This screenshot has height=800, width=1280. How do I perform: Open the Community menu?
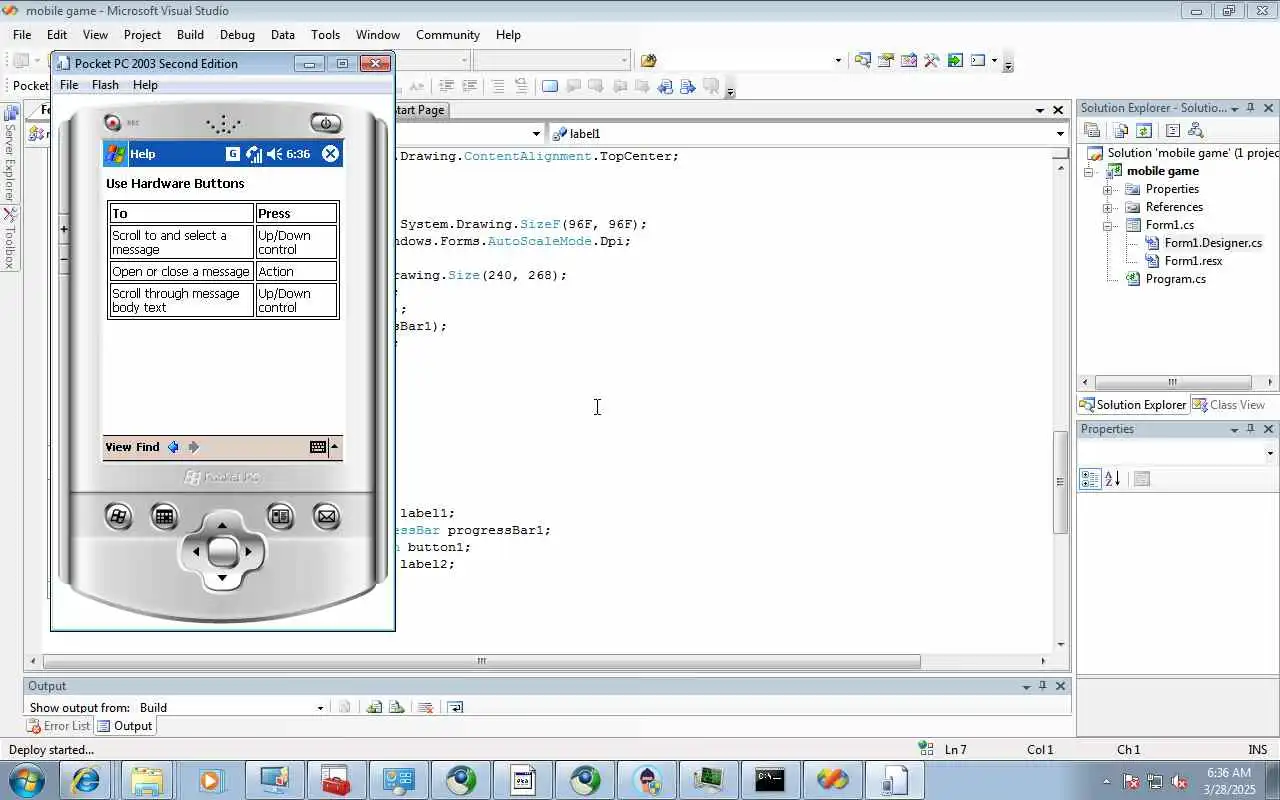(448, 34)
